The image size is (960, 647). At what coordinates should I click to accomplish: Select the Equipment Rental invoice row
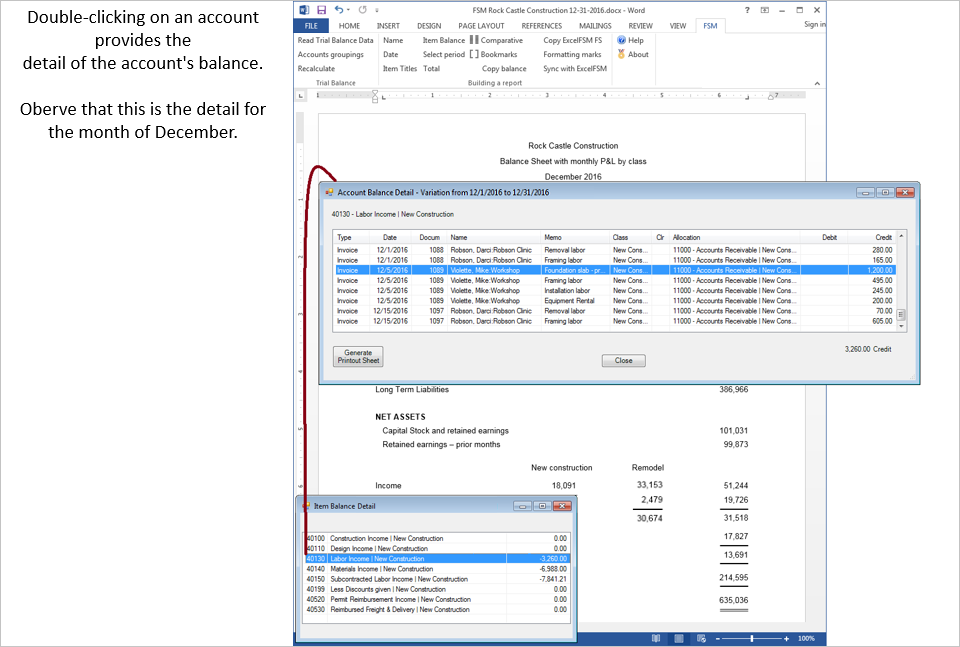coord(615,301)
